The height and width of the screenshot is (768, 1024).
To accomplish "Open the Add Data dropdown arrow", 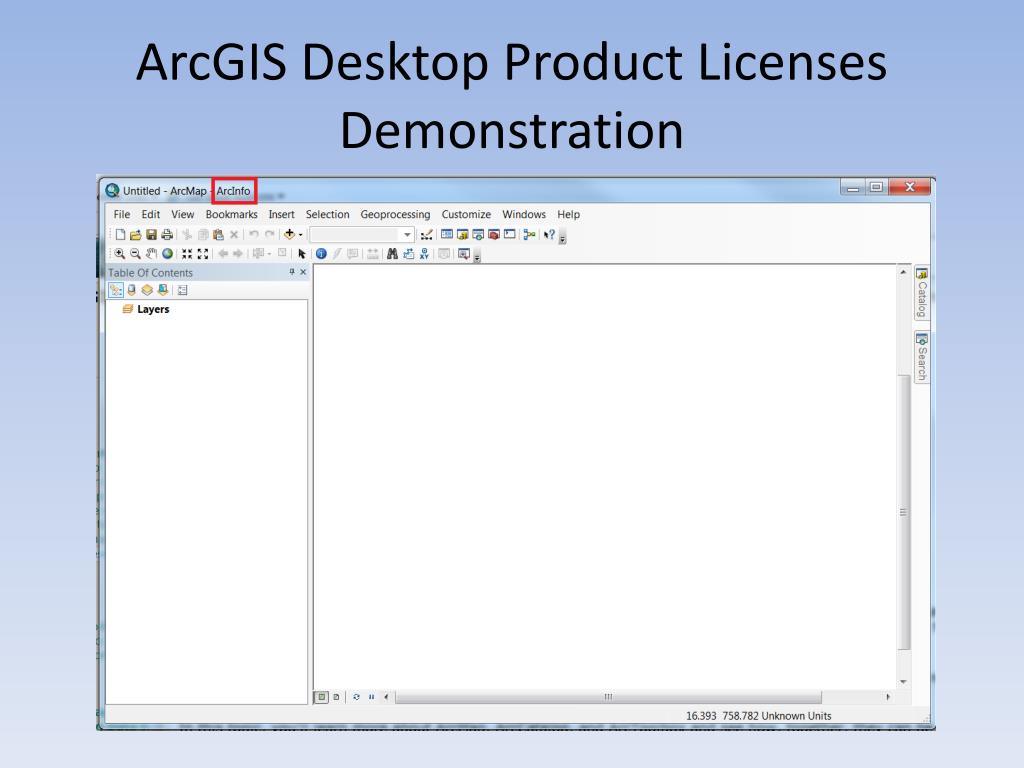I will click(x=300, y=234).
